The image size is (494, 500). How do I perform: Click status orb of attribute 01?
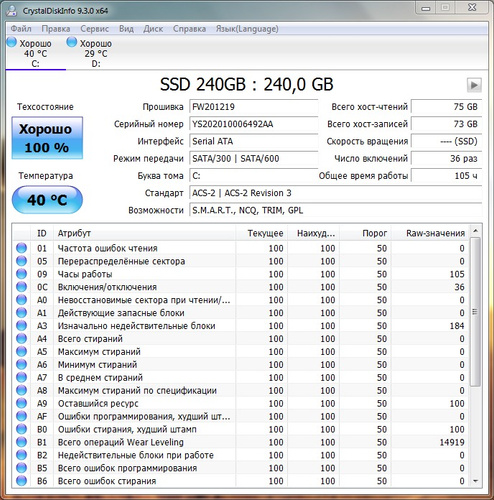22,248
